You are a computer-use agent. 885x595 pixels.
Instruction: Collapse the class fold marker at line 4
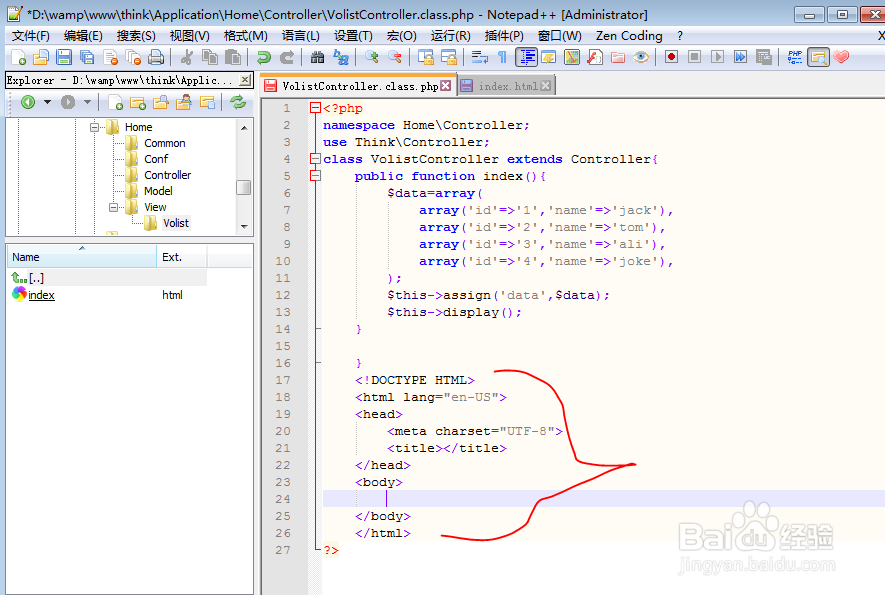pyautogui.click(x=316, y=159)
